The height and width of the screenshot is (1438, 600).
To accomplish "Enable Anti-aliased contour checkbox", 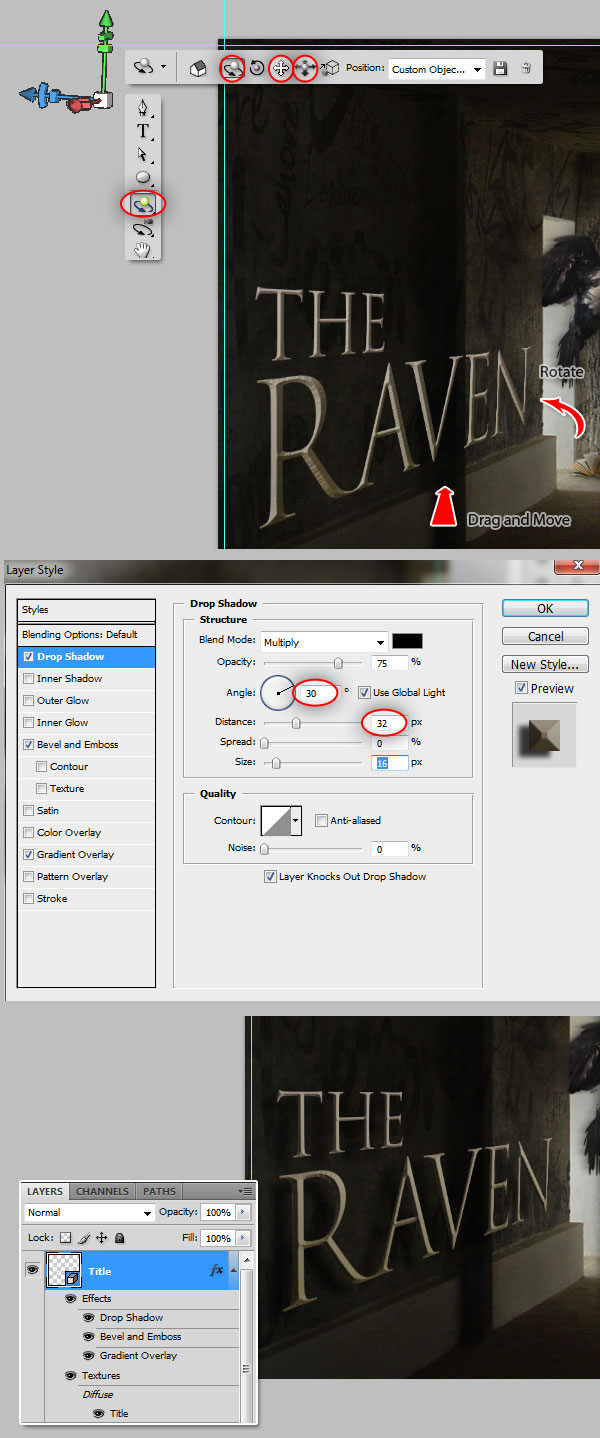I will [x=321, y=821].
